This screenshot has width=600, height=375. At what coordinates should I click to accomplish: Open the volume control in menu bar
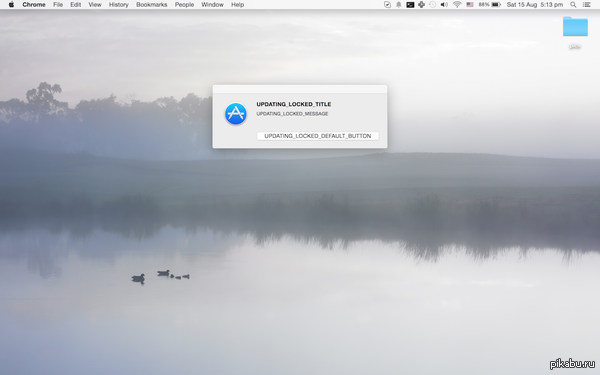click(444, 5)
